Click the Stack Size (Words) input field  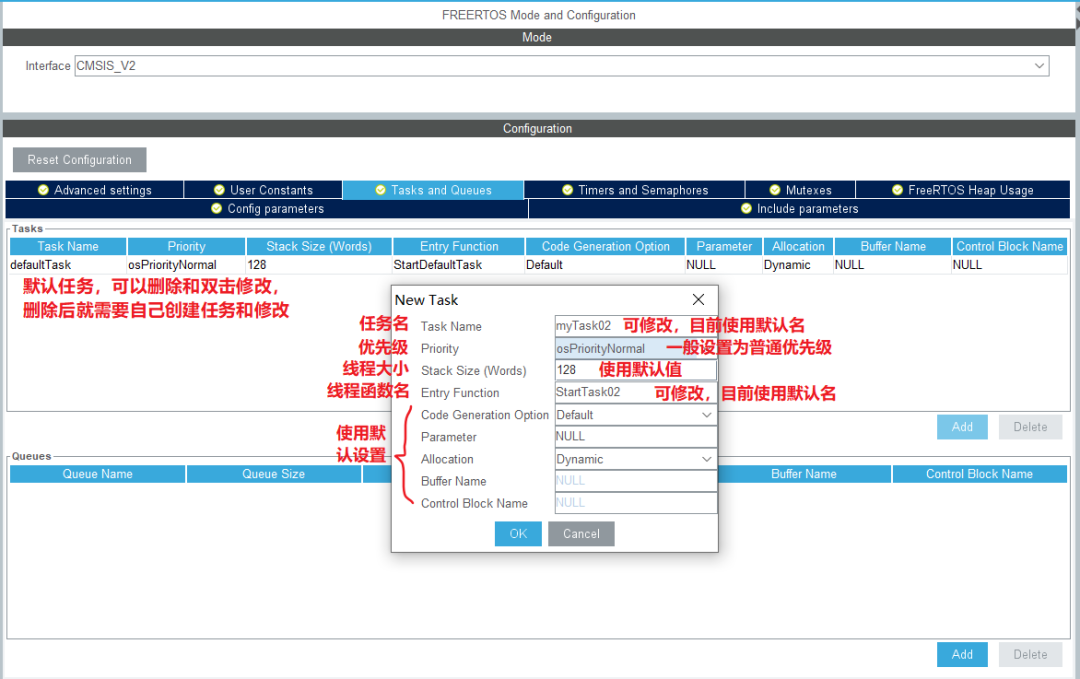click(636, 370)
